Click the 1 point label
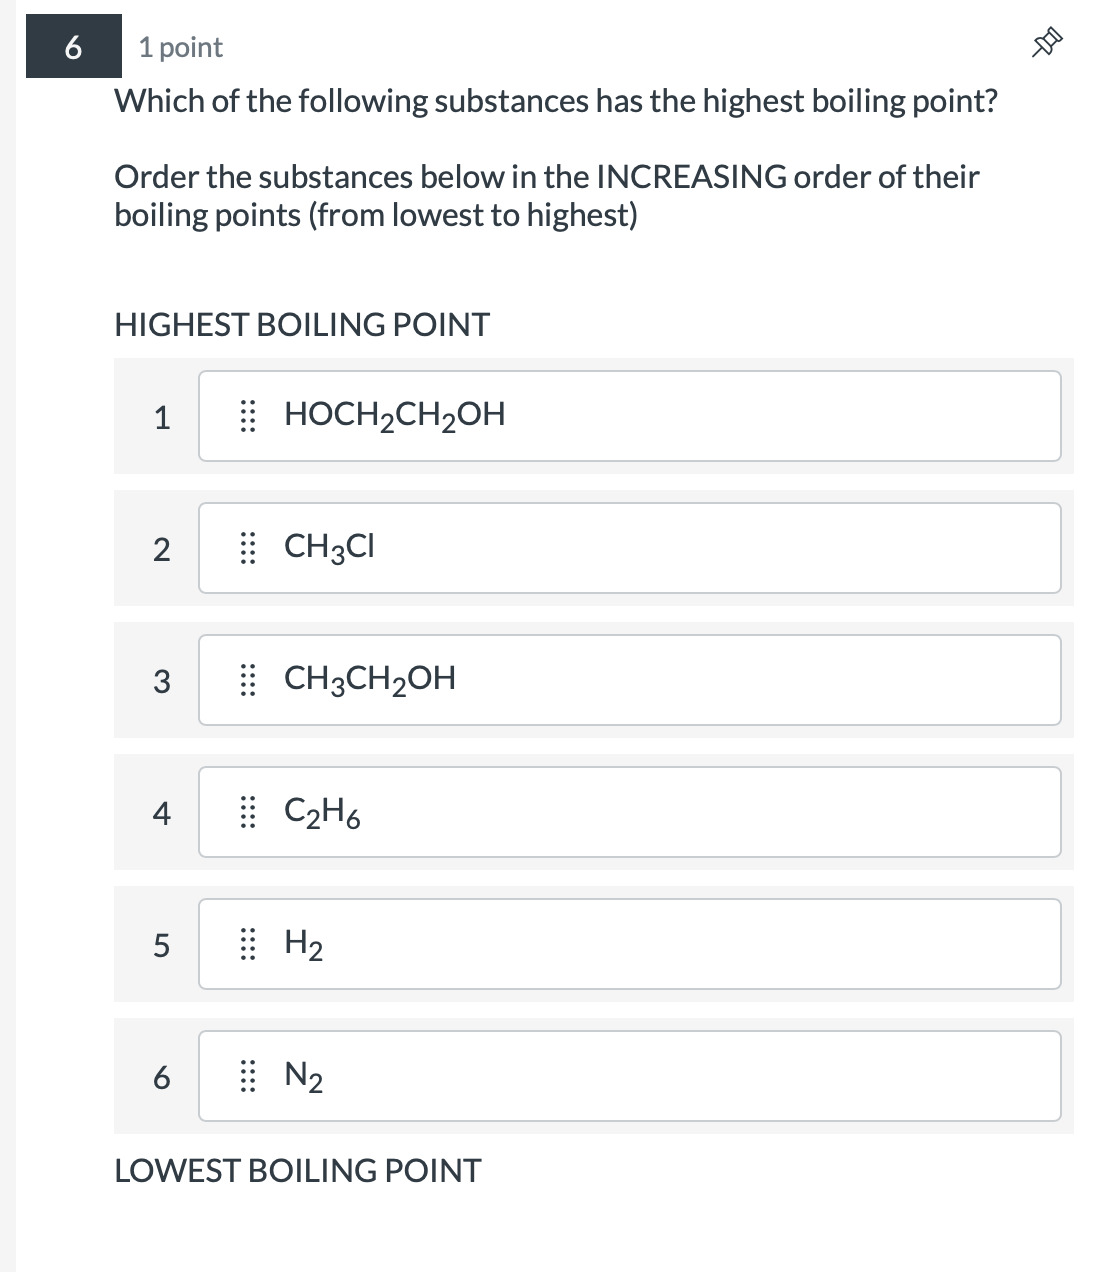Image resolution: width=1104 pixels, height=1272 pixels. [181, 47]
